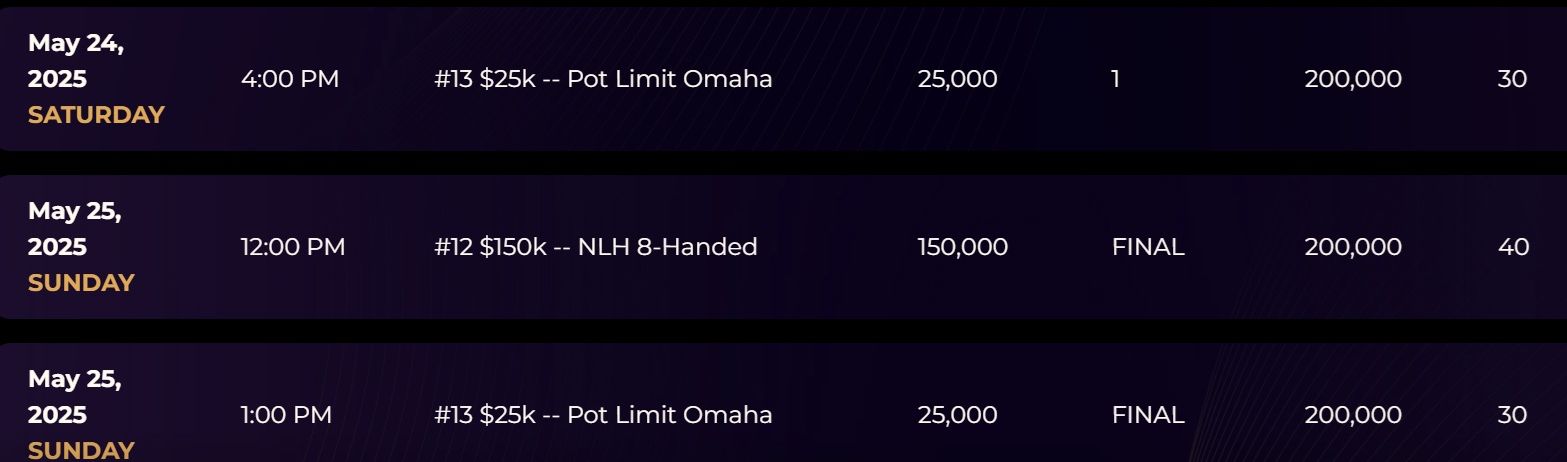Select FINAL in the NLH 8-Handed row
Viewport: 1567px width, 462px height.
point(1148,247)
